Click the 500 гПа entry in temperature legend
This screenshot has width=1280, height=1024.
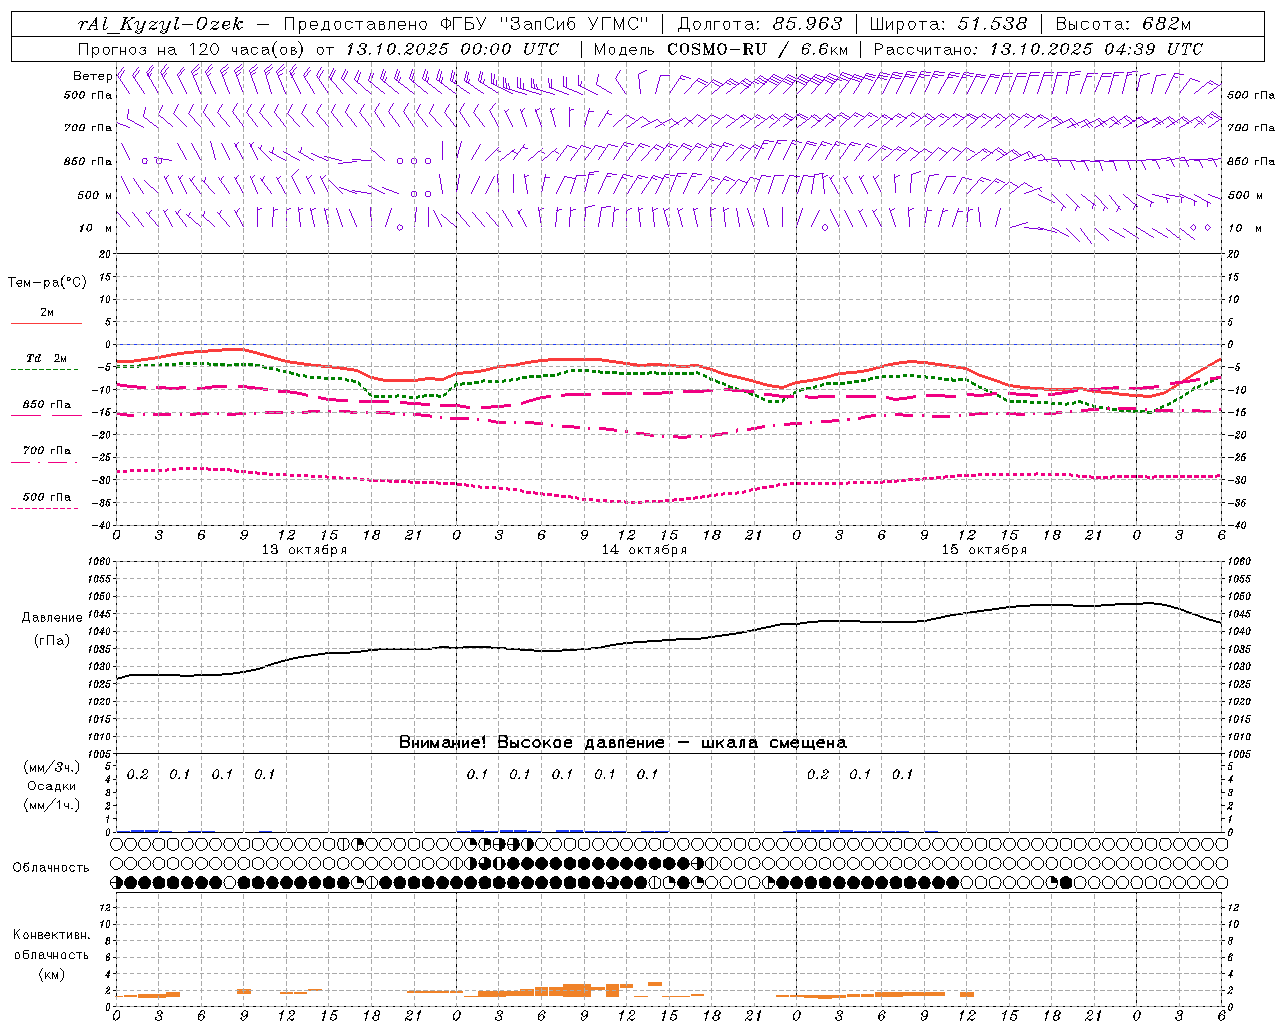(47, 496)
